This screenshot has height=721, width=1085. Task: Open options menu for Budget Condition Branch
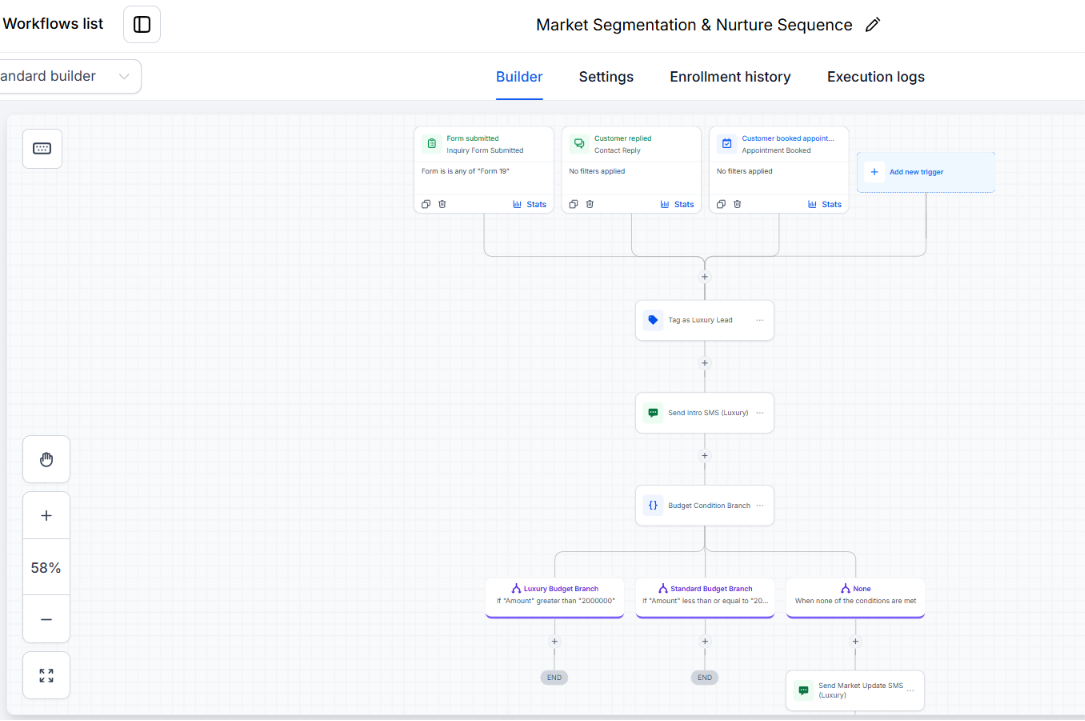click(x=760, y=505)
